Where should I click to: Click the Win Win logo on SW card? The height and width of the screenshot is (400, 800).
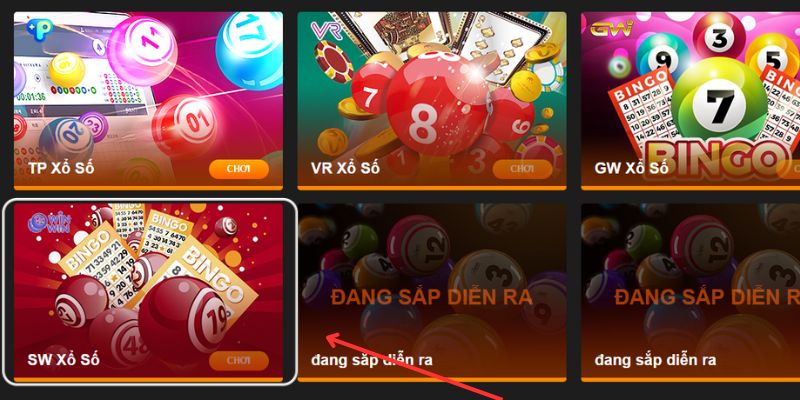click(x=49, y=223)
